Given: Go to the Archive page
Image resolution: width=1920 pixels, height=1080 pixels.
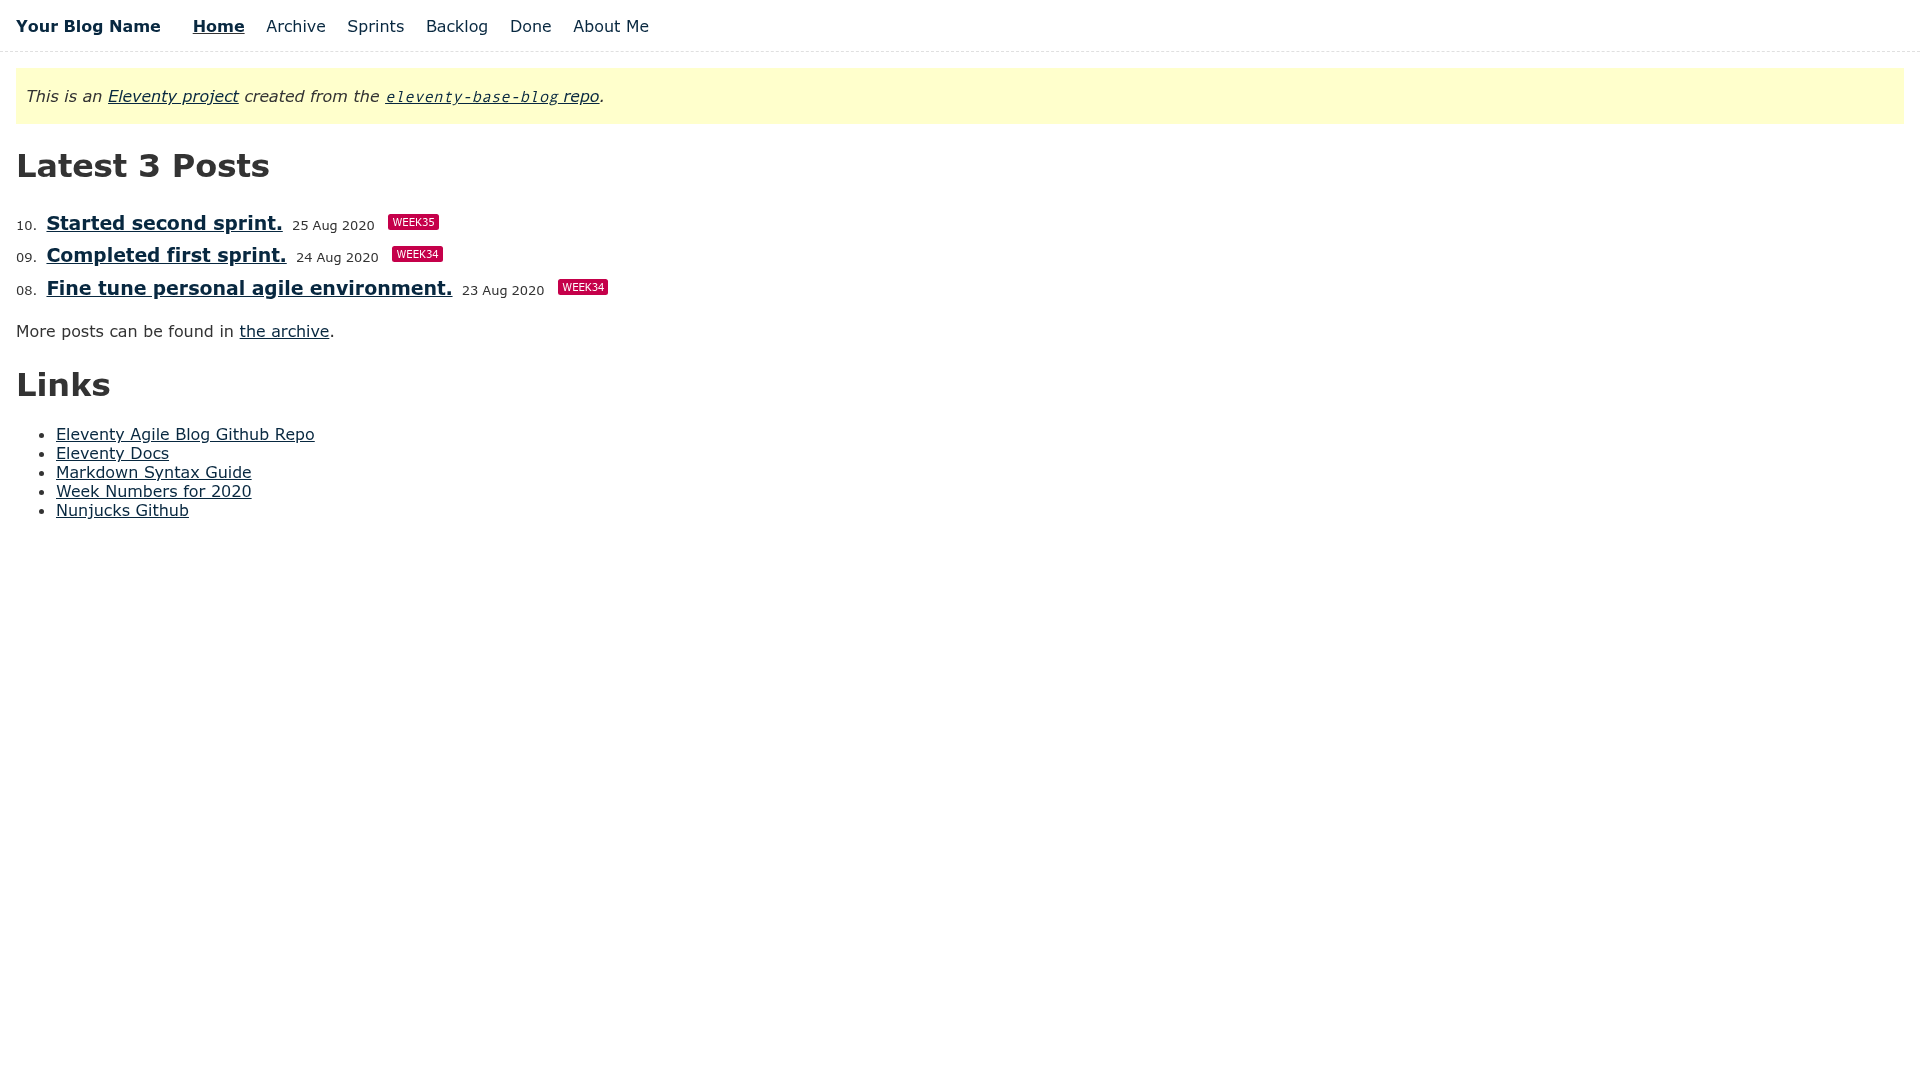Looking at the screenshot, I should coord(296,27).
